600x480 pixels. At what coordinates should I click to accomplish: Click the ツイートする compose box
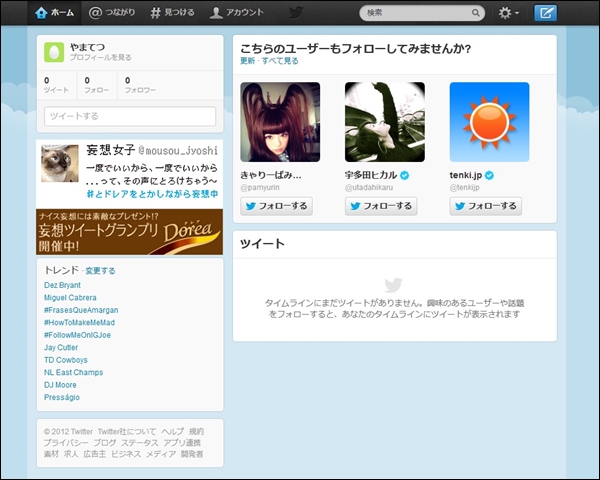pyautogui.click(x=130, y=116)
